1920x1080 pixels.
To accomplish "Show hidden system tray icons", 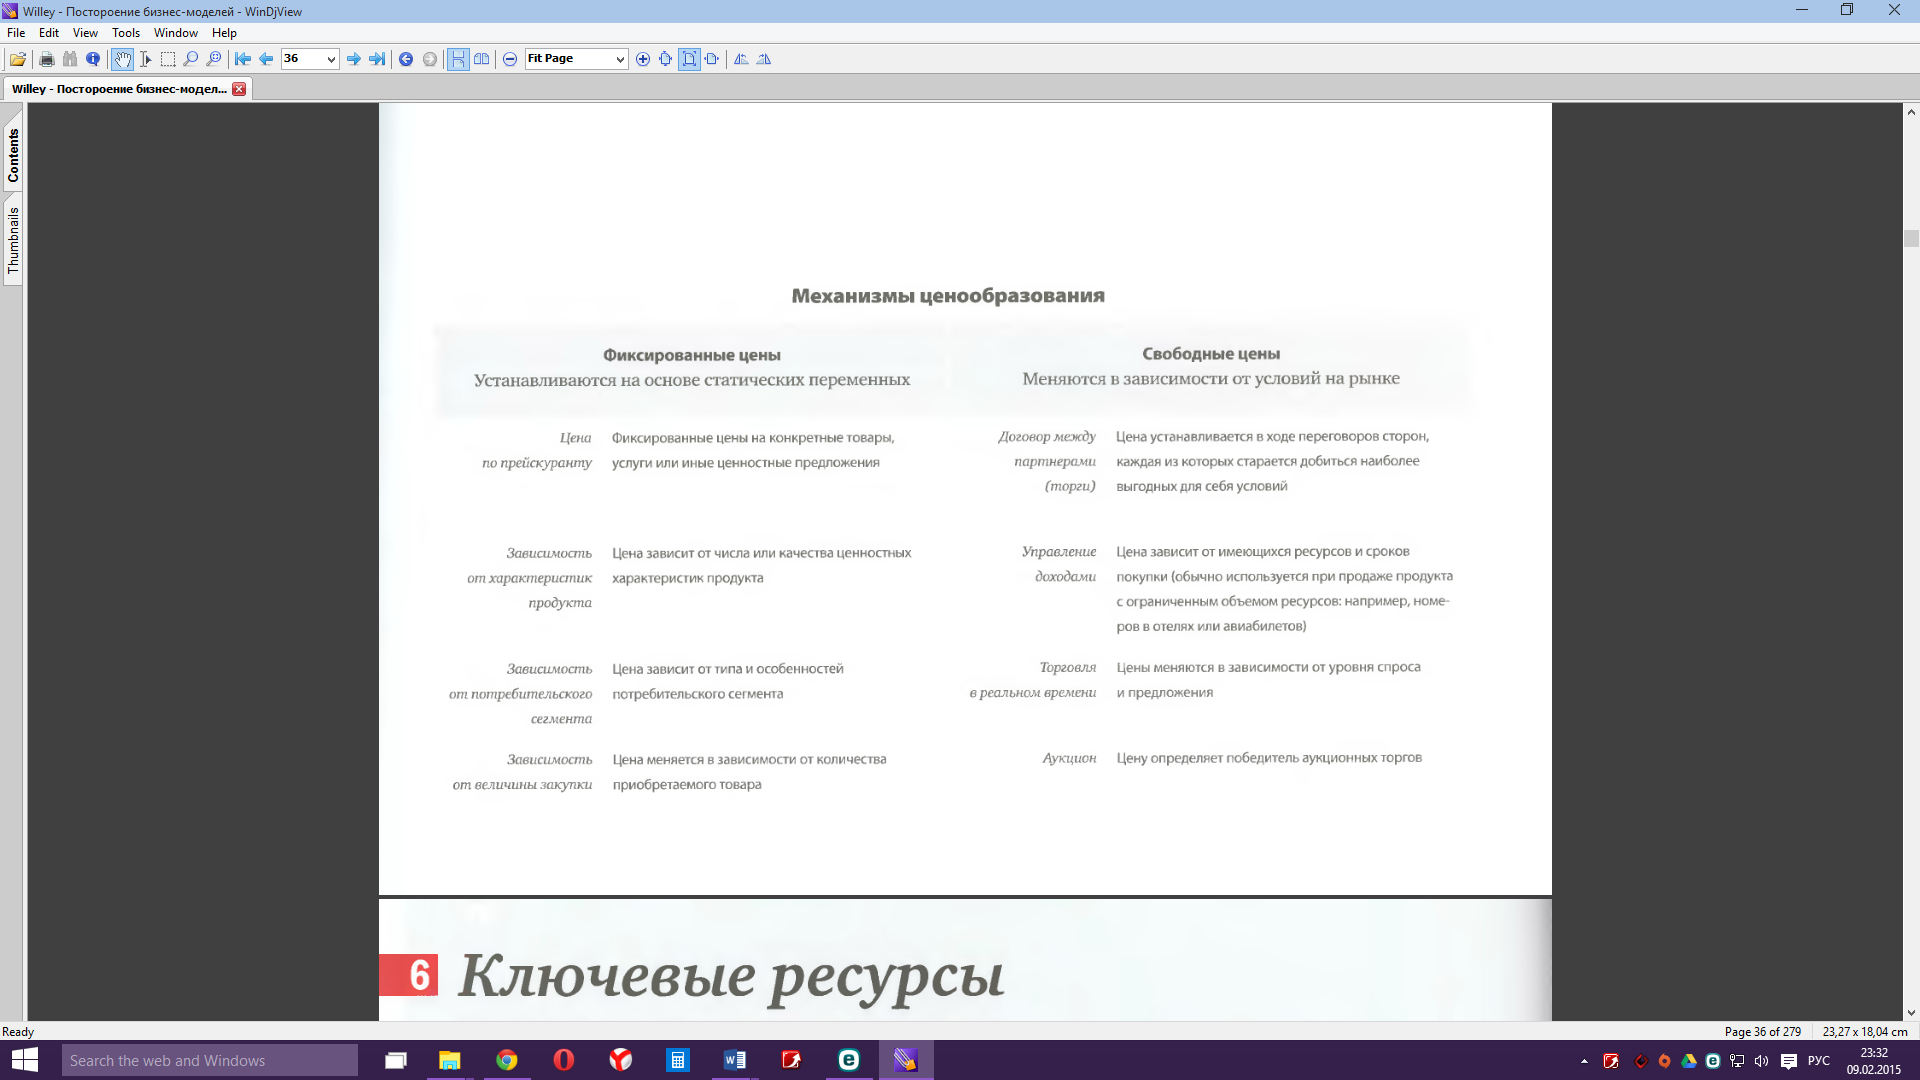I will pos(1584,1061).
